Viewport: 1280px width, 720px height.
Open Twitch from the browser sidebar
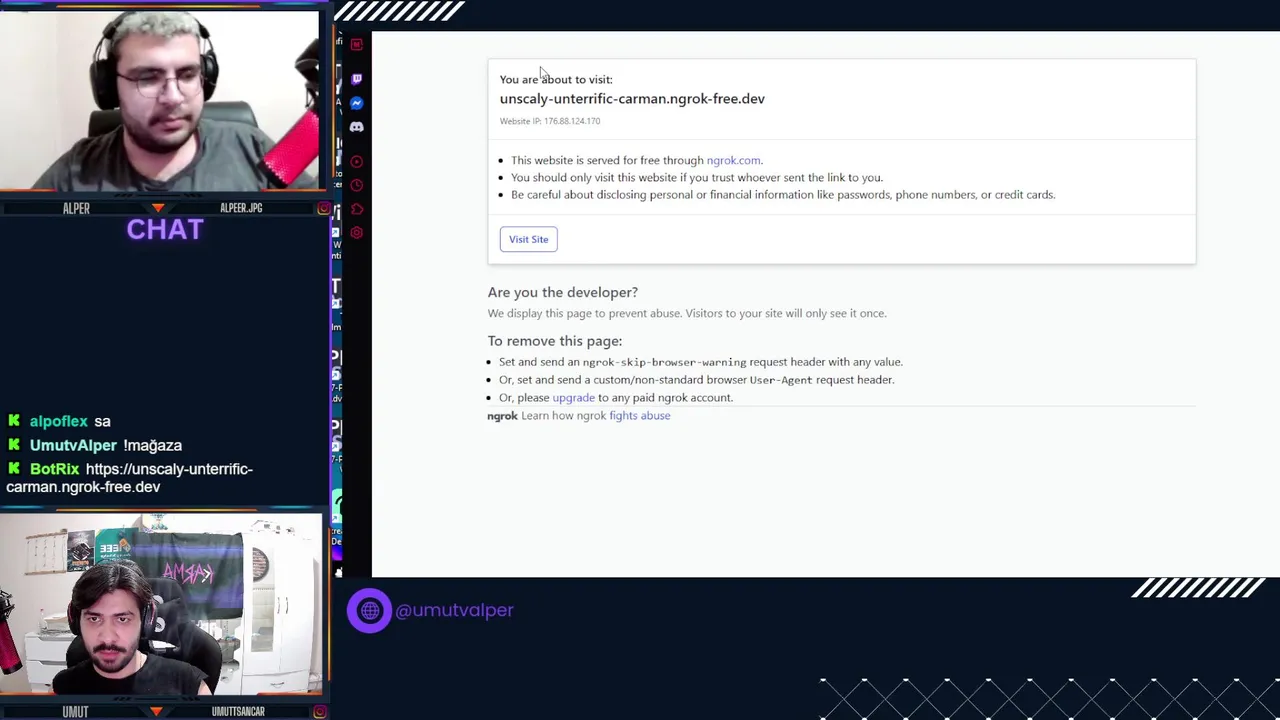pyautogui.click(x=356, y=79)
